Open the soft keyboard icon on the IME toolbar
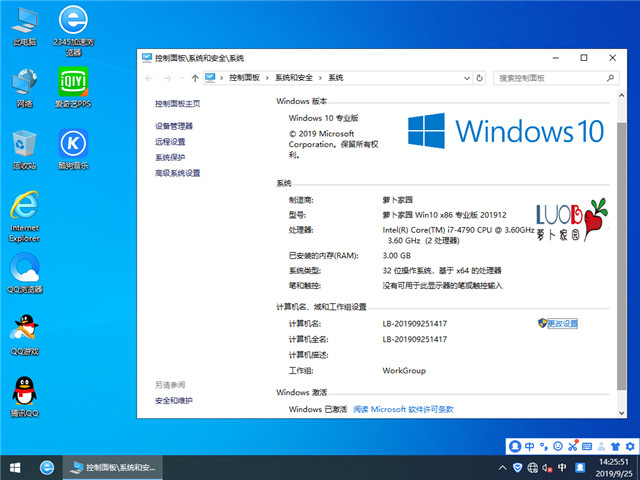Screen dimensions: 640x480 tap(587, 447)
